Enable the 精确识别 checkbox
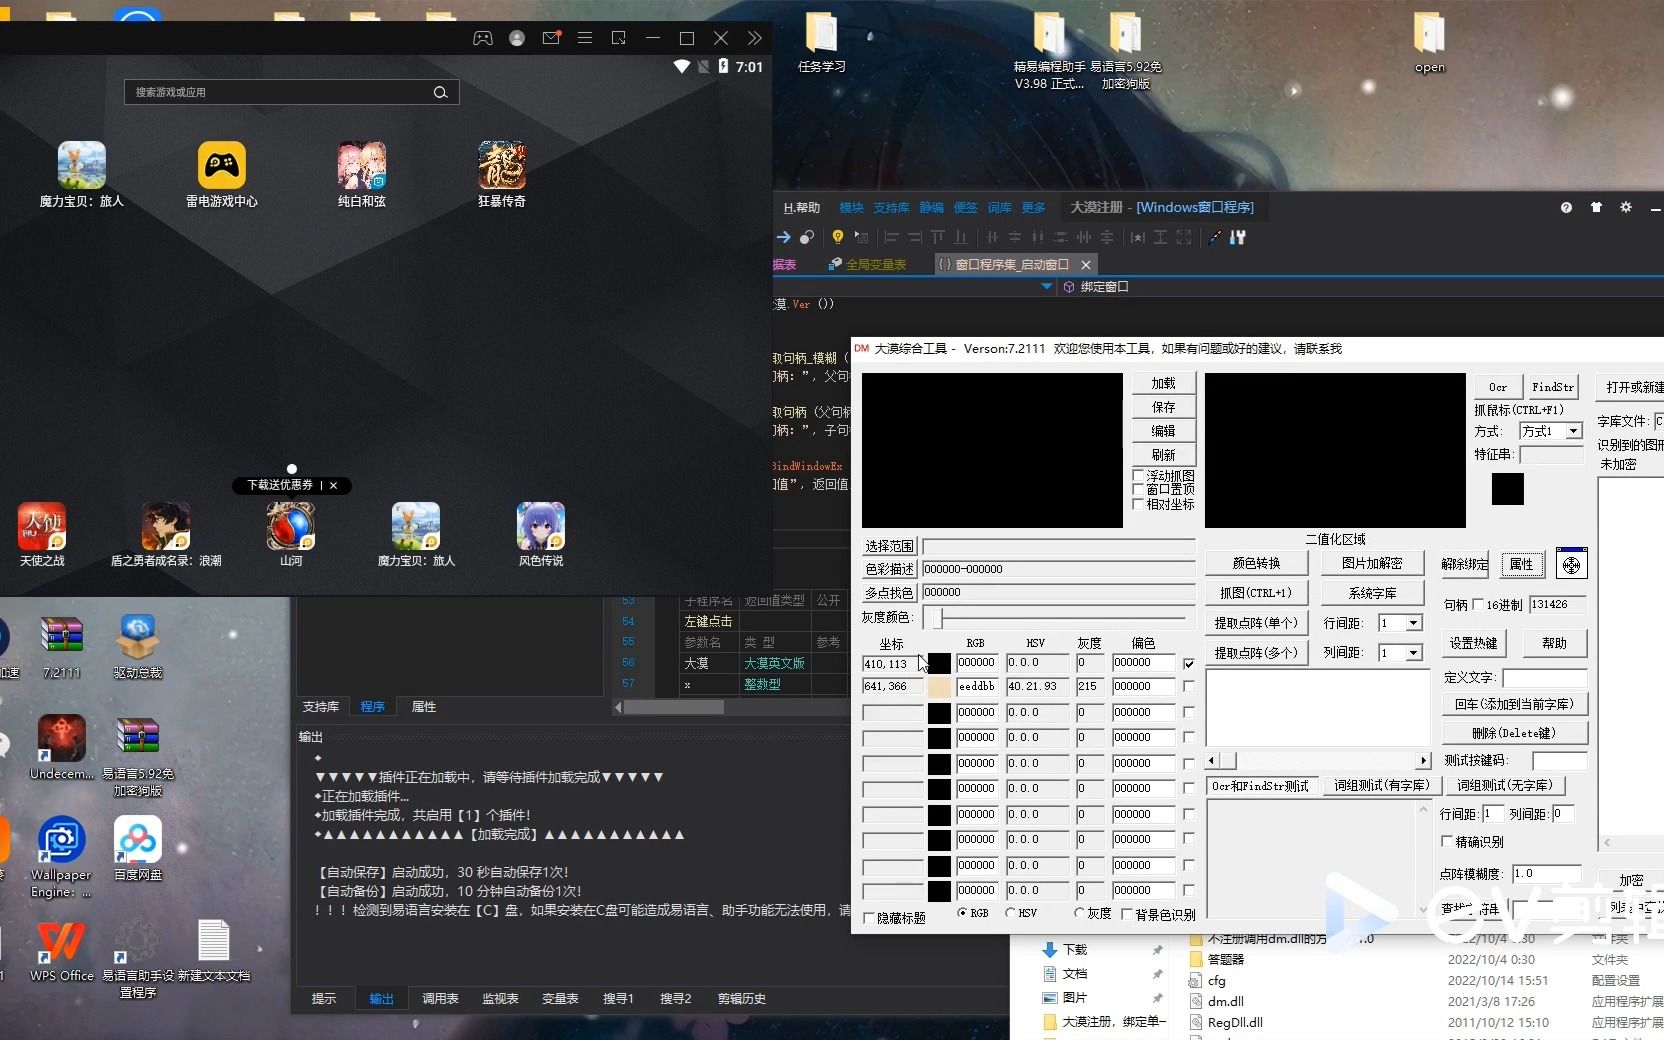Viewport: 1664px width, 1040px height. pos(1447,841)
